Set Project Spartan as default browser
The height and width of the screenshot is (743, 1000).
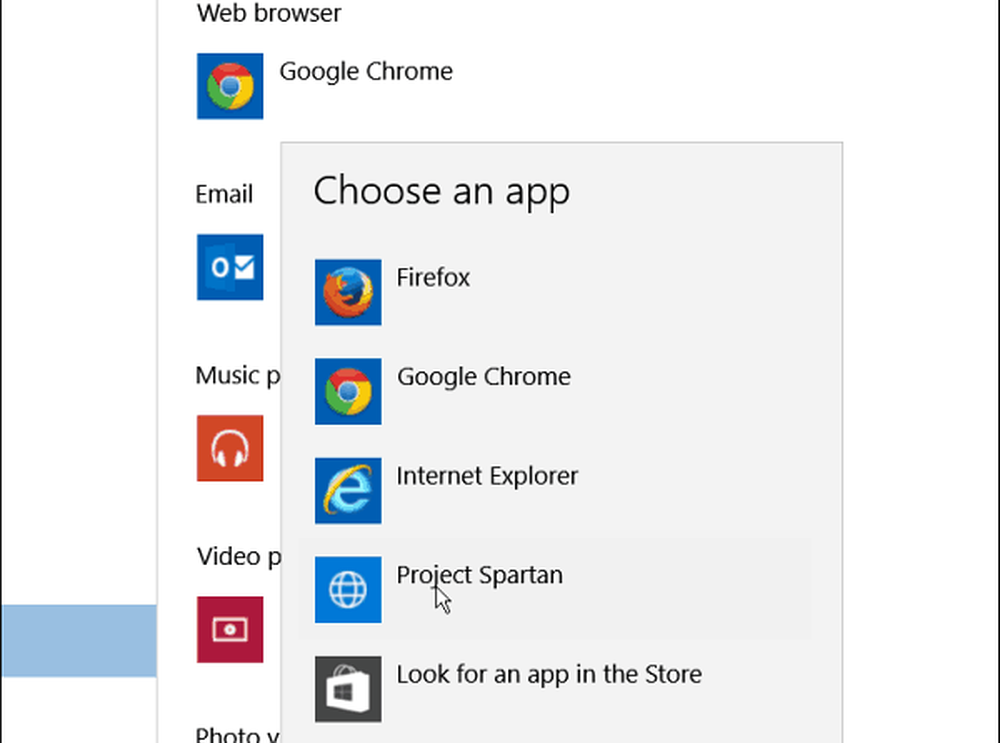pos(479,575)
